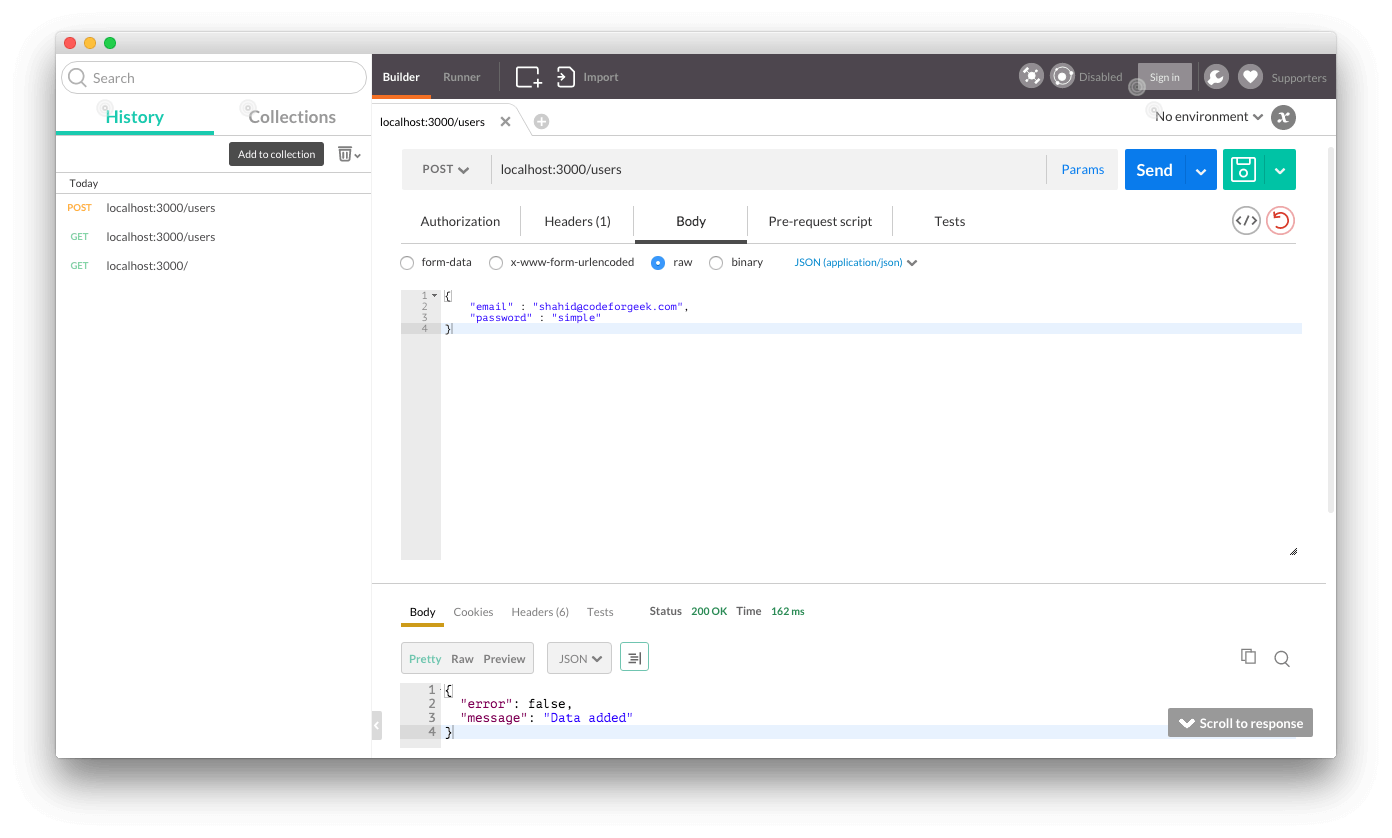Open settings wrench icon in header
This screenshot has width=1392, height=838.
pos(1215,77)
